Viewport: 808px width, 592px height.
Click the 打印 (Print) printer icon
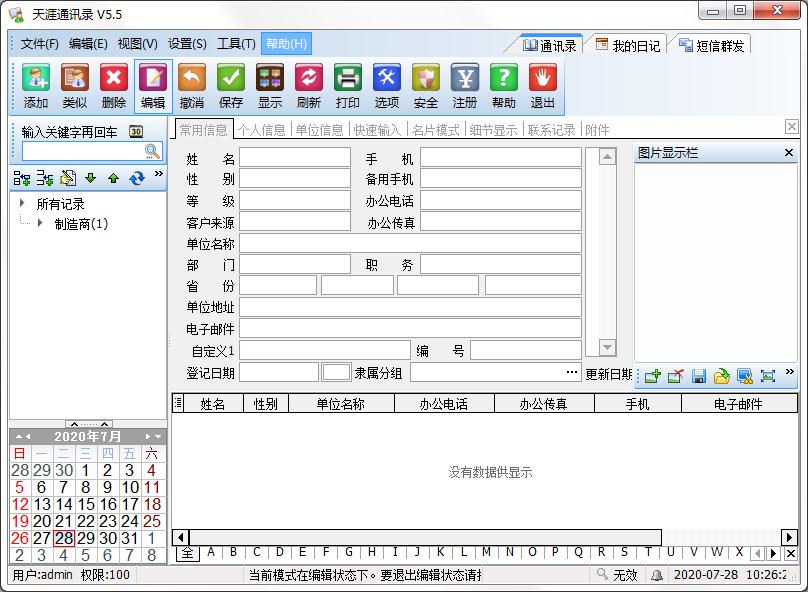click(x=348, y=78)
